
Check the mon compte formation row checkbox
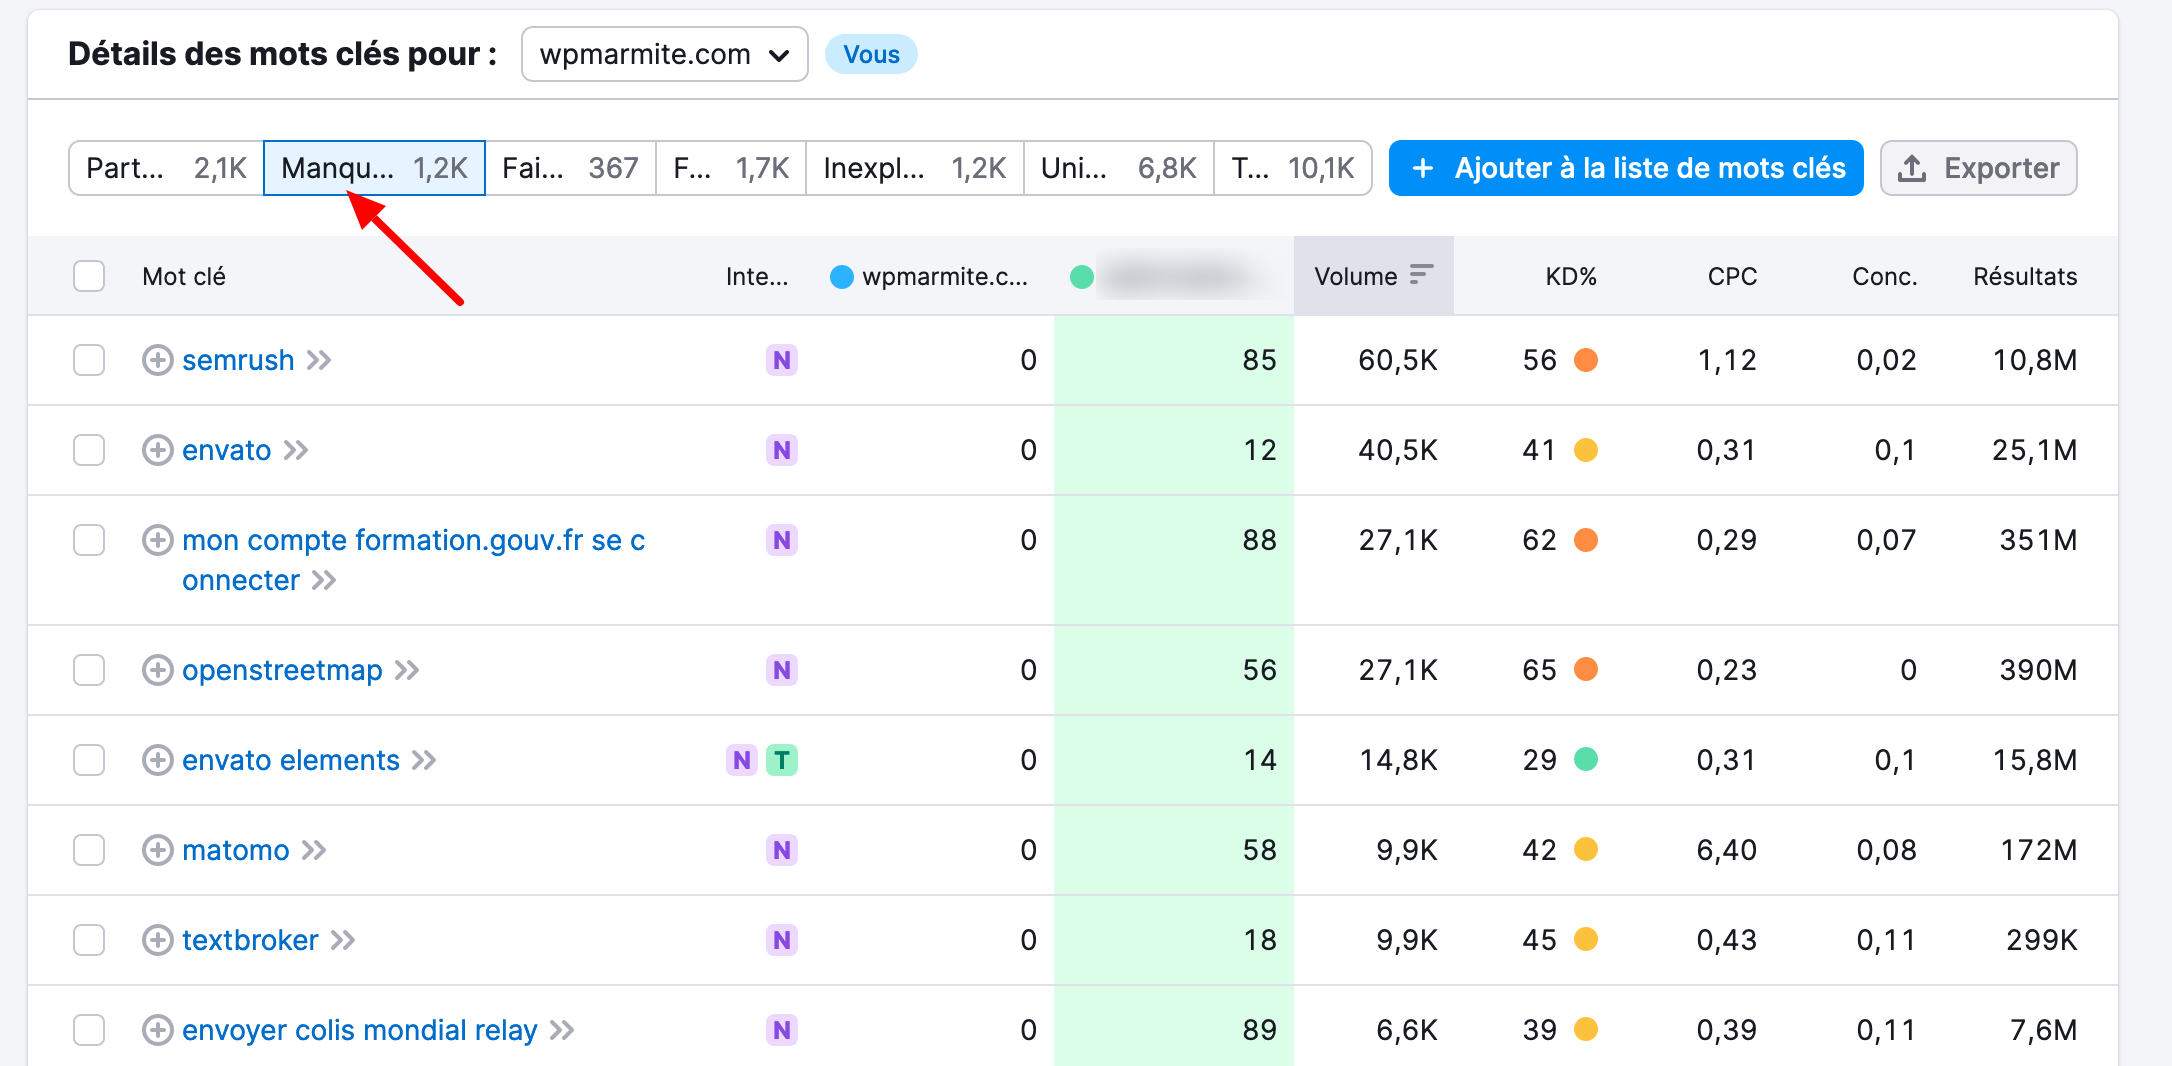tap(89, 540)
